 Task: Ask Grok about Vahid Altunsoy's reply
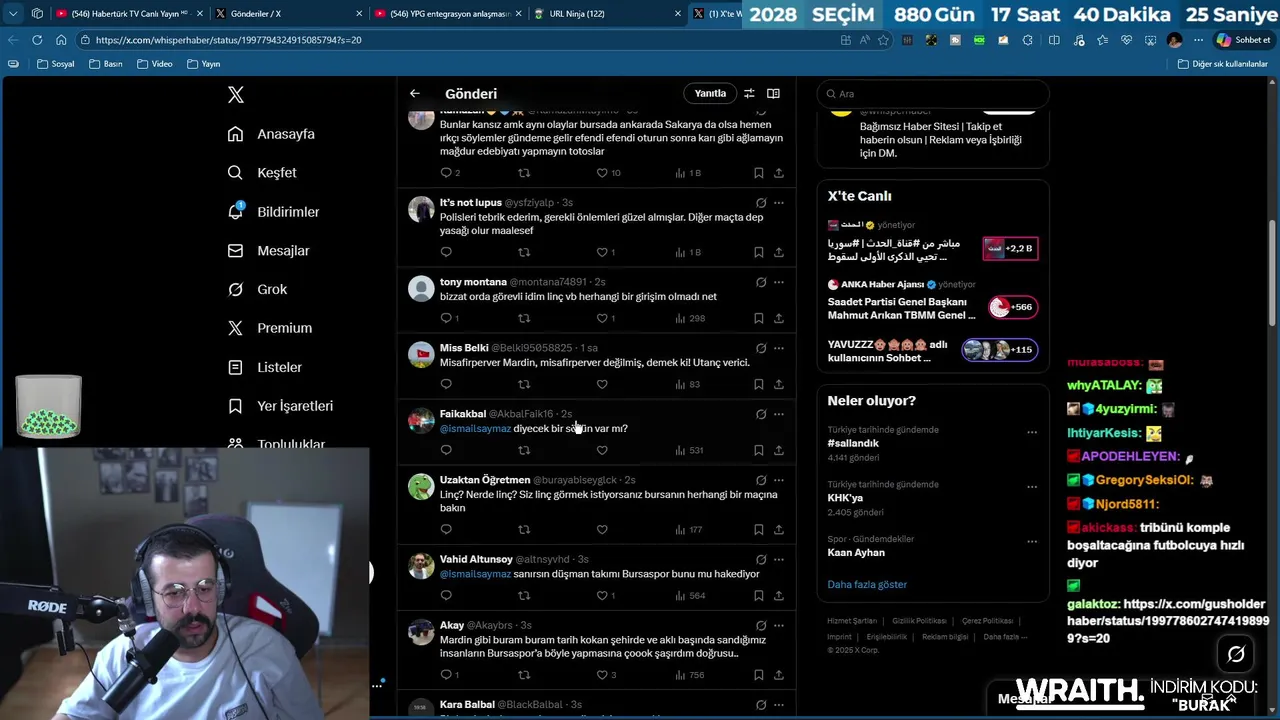[x=761, y=559]
